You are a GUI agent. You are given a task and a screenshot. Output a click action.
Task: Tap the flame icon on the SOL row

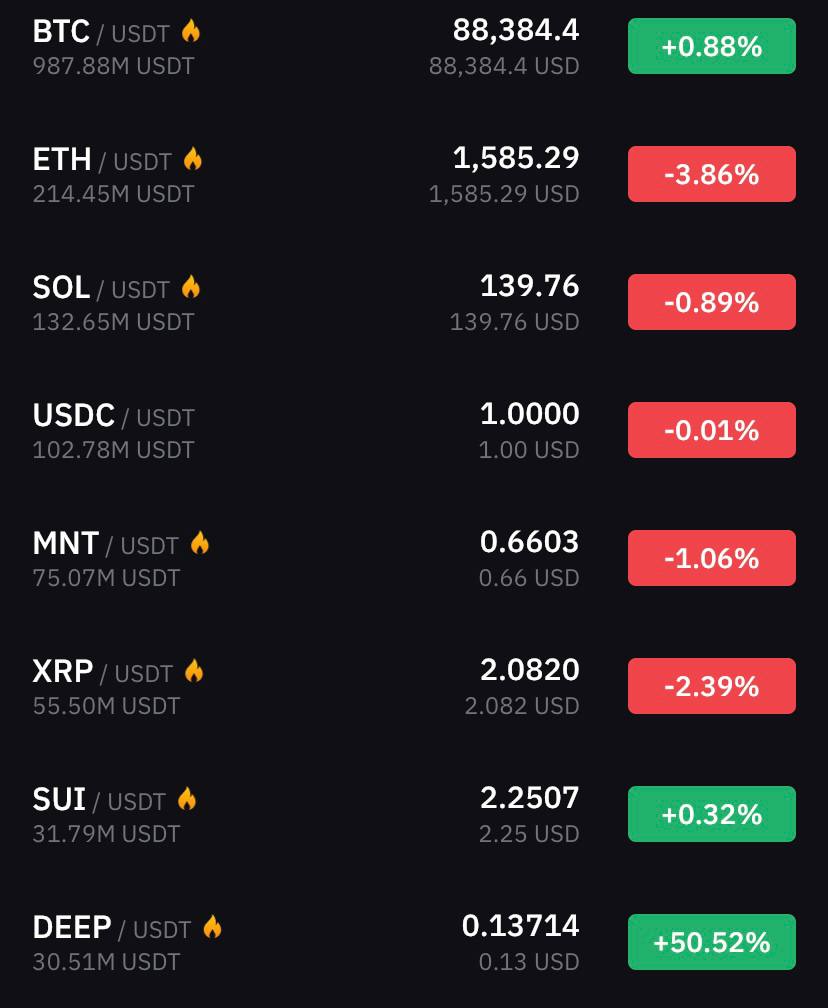pyautogui.click(x=191, y=287)
